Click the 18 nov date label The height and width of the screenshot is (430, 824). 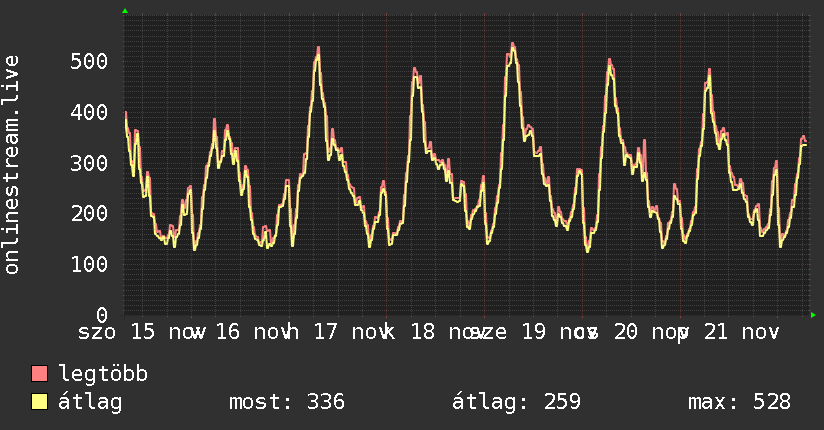[448, 332]
